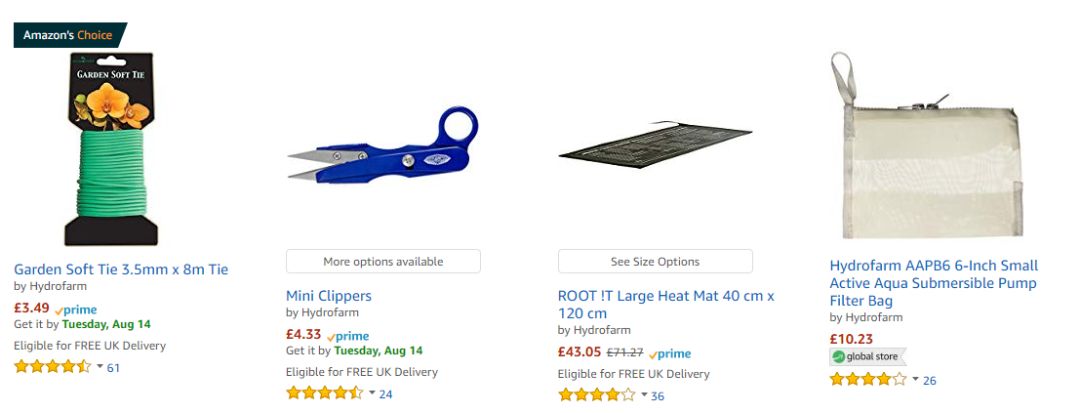Click the Amazon's Choice badge
Viewport: 1080px width, 413px height.
pos(68,35)
